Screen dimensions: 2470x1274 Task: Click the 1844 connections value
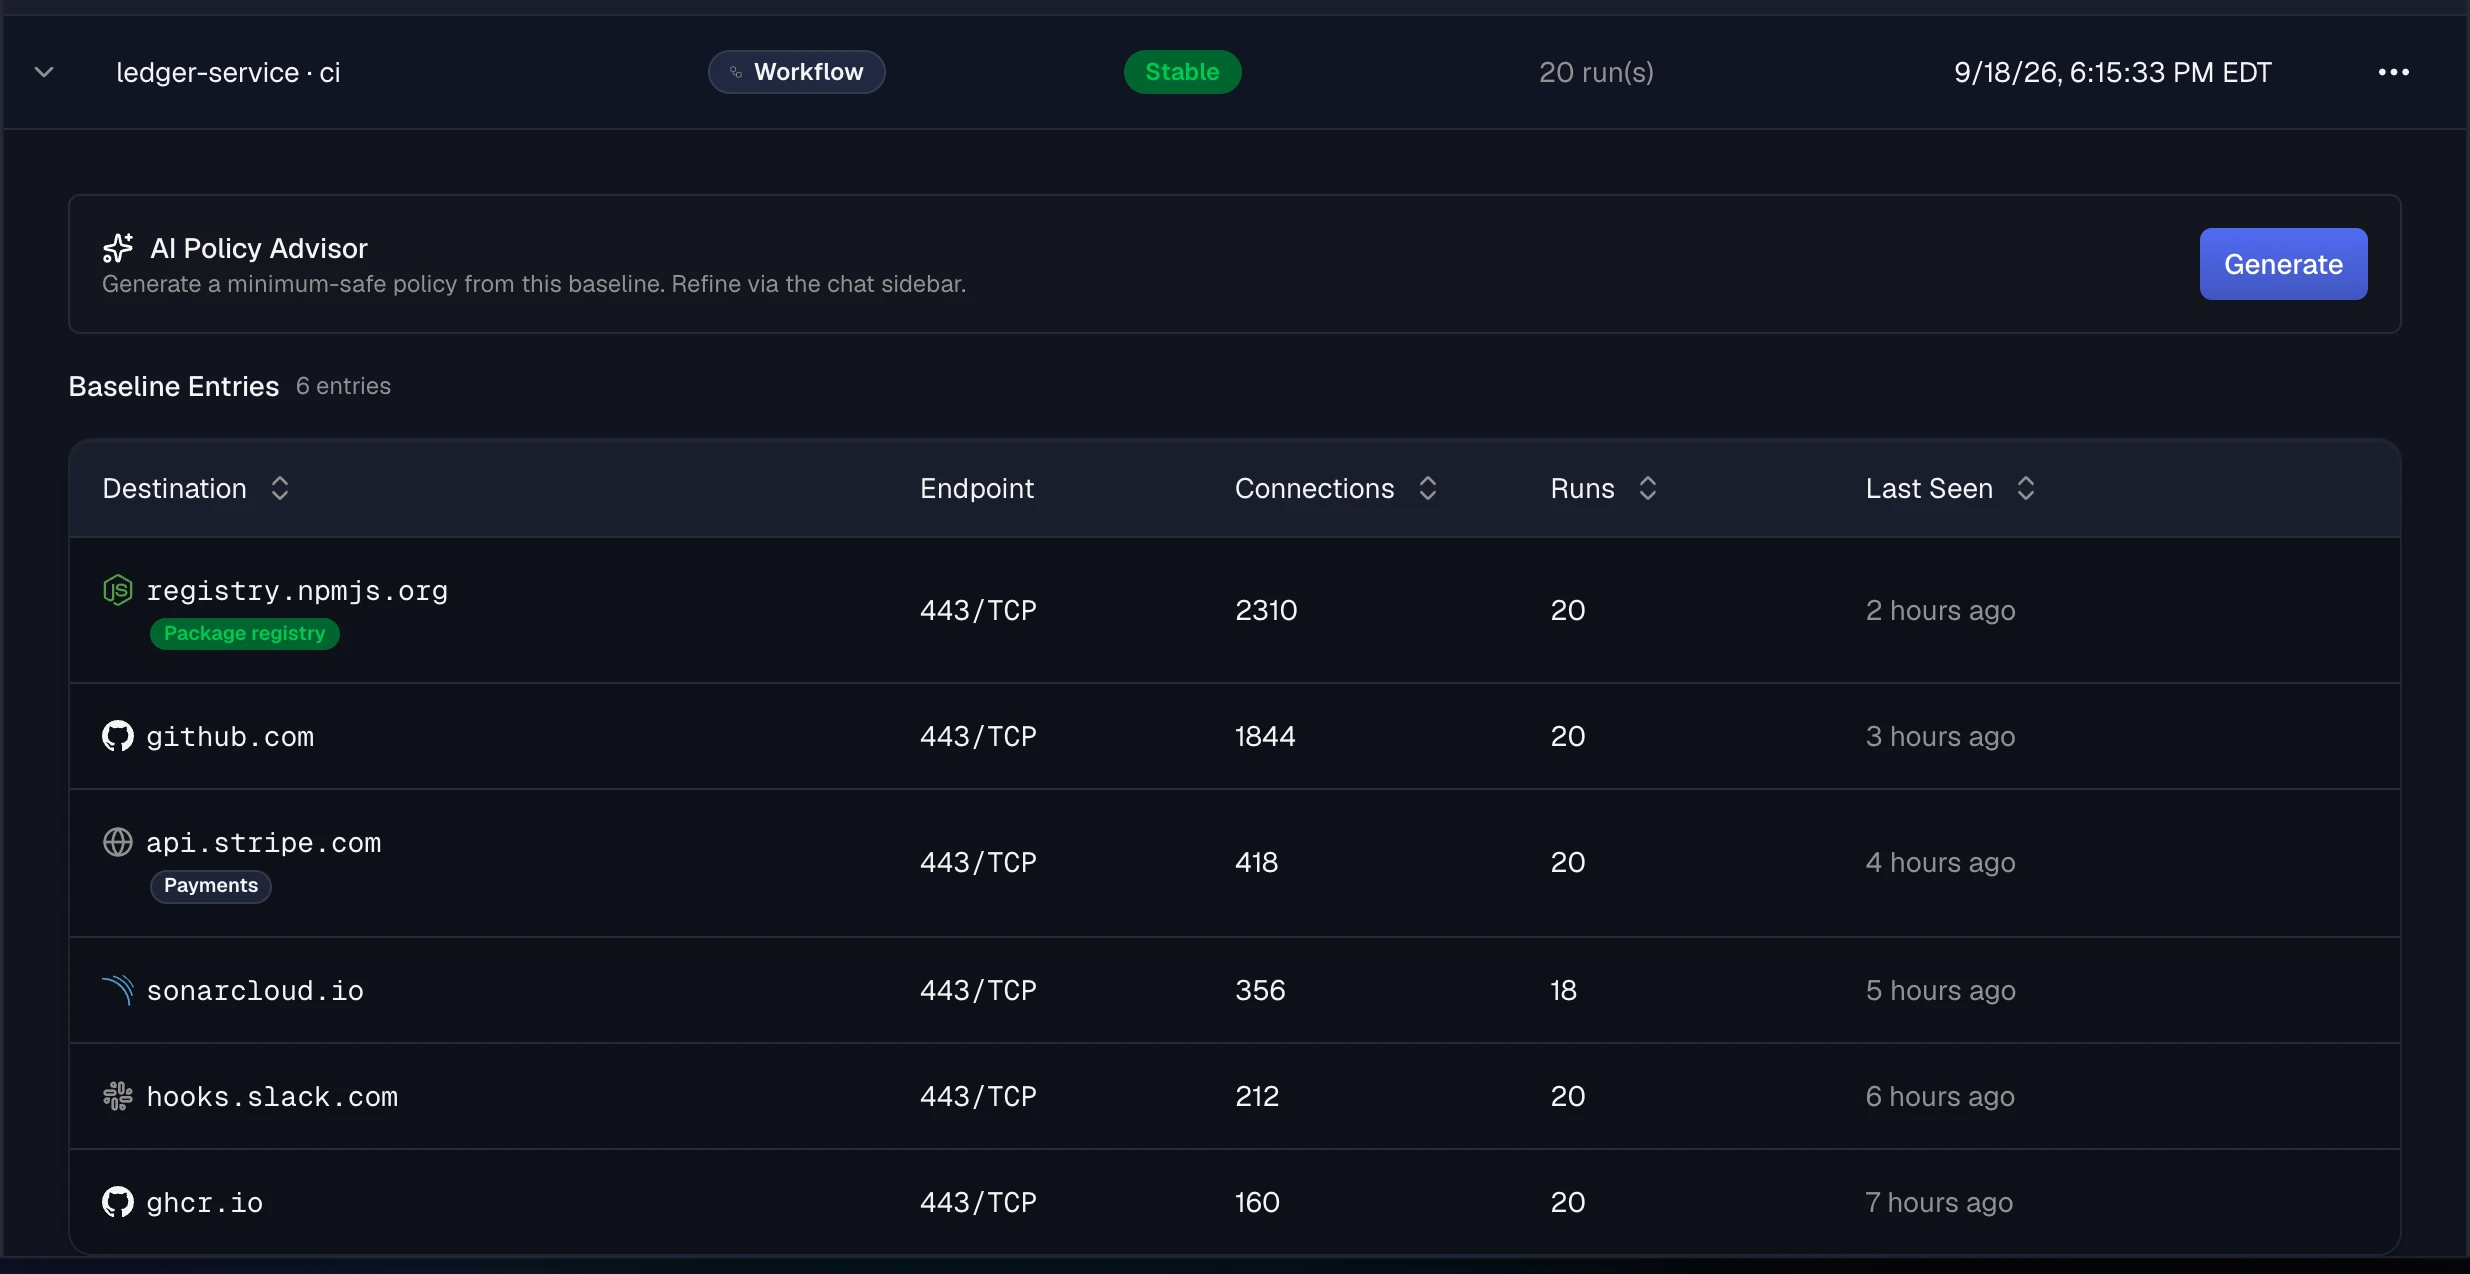click(1265, 736)
